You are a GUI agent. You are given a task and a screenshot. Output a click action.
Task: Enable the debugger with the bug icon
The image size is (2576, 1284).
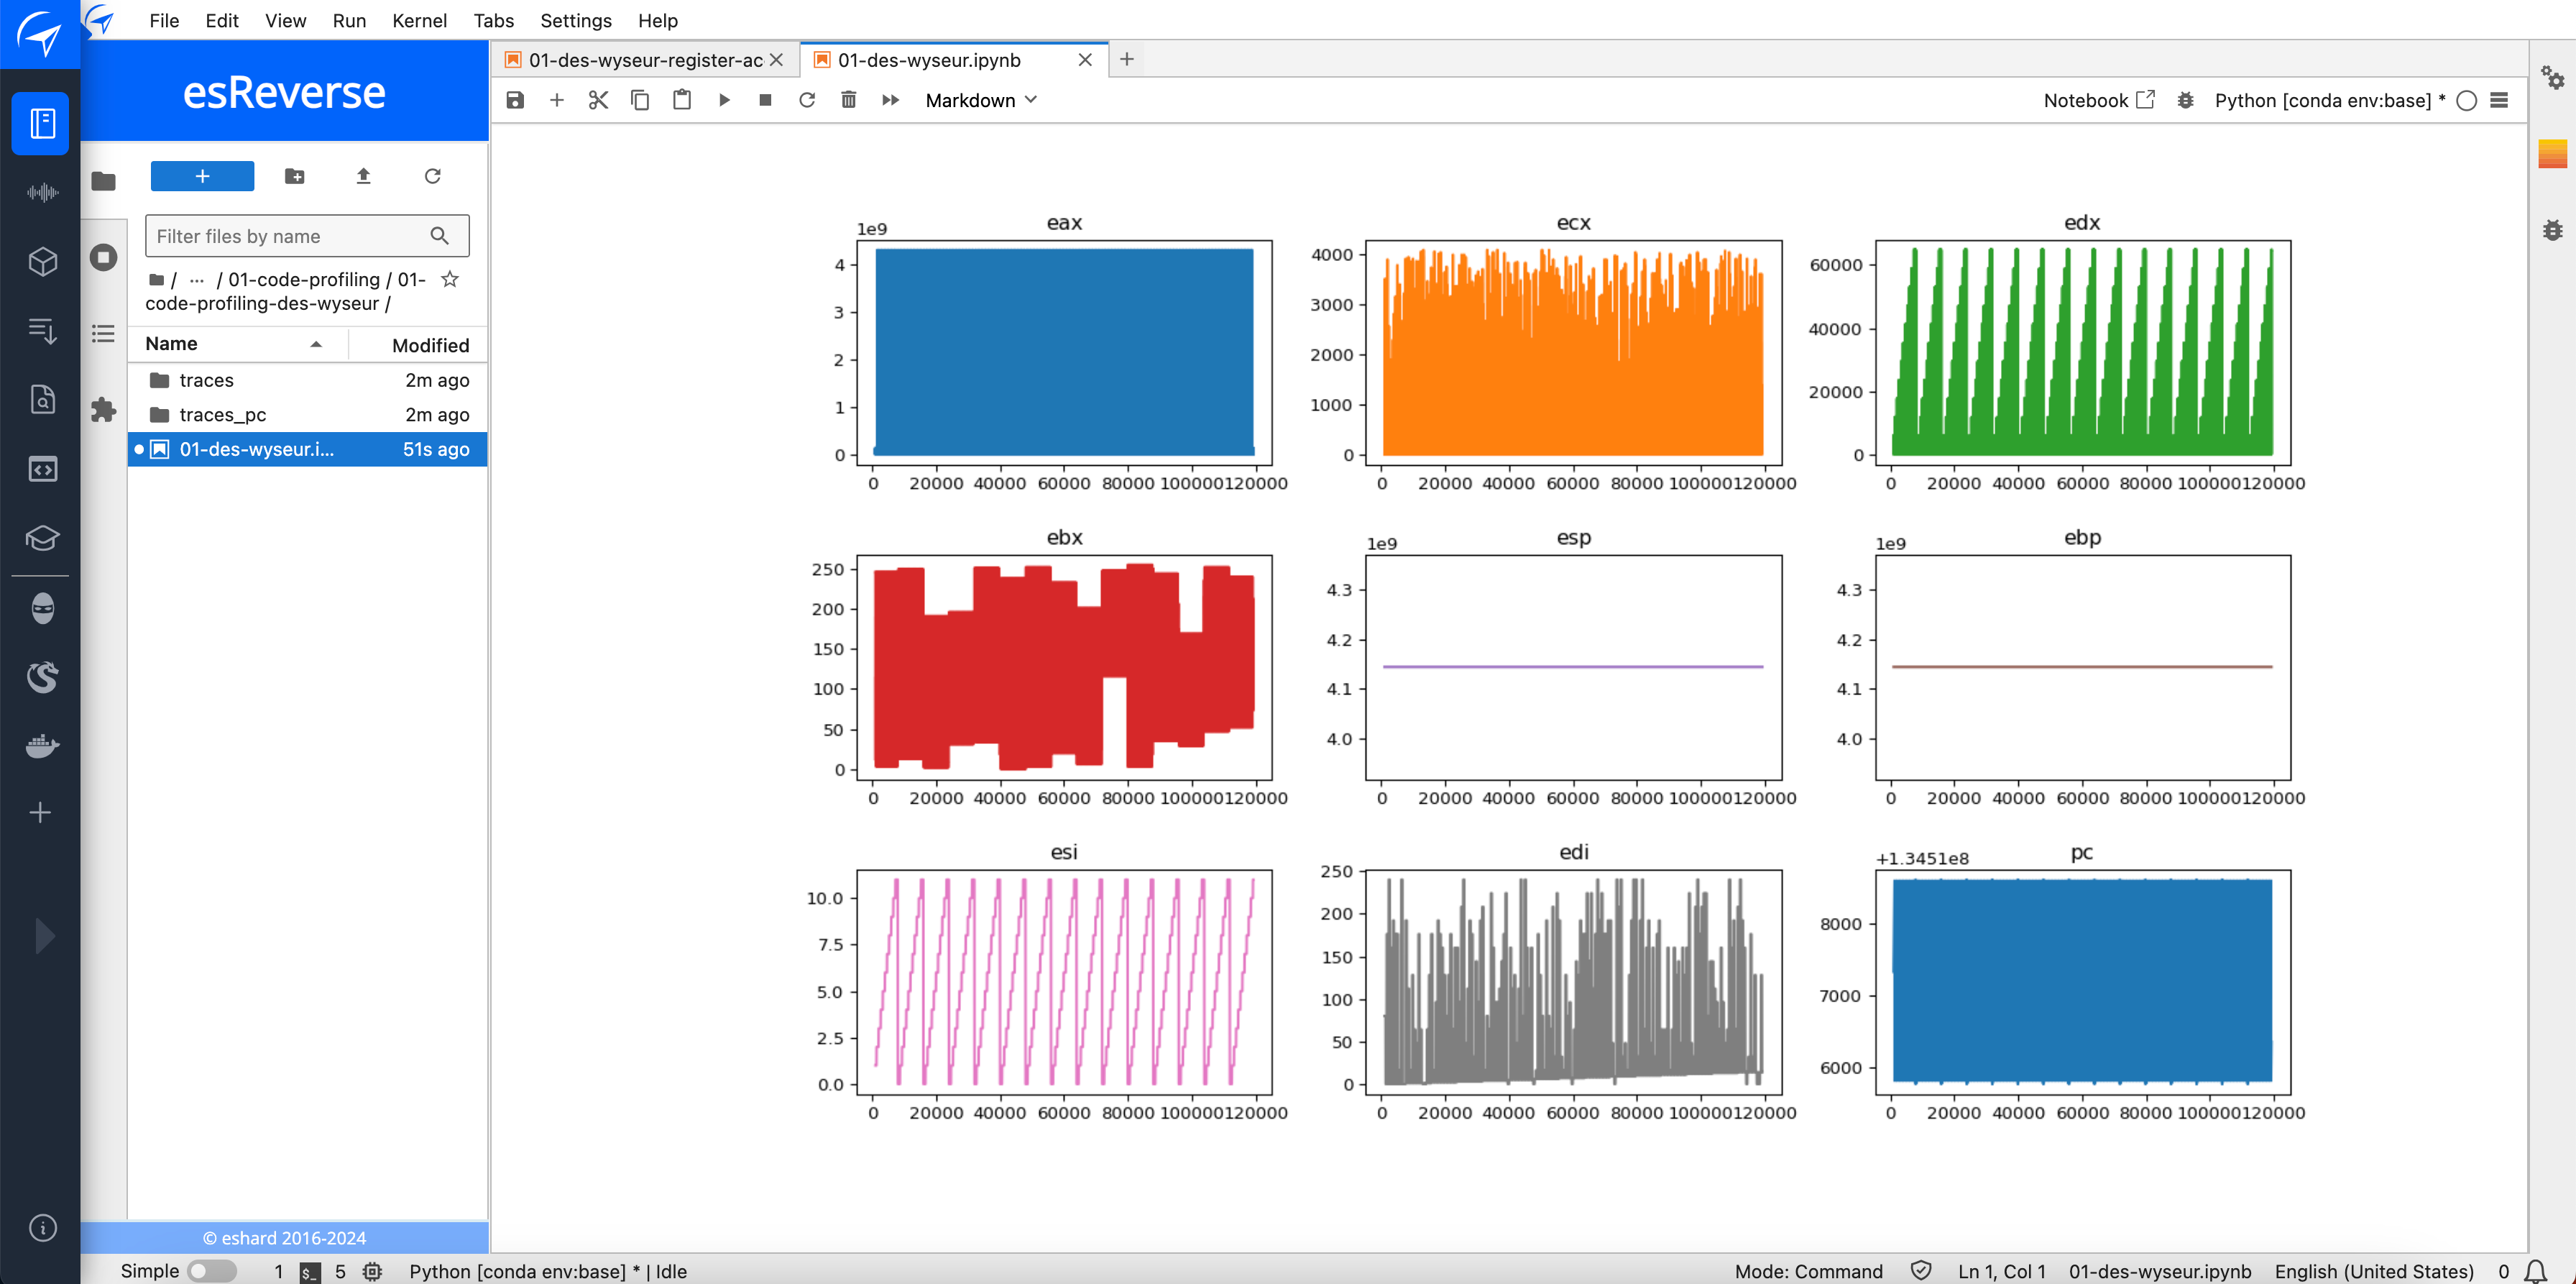[2186, 100]
